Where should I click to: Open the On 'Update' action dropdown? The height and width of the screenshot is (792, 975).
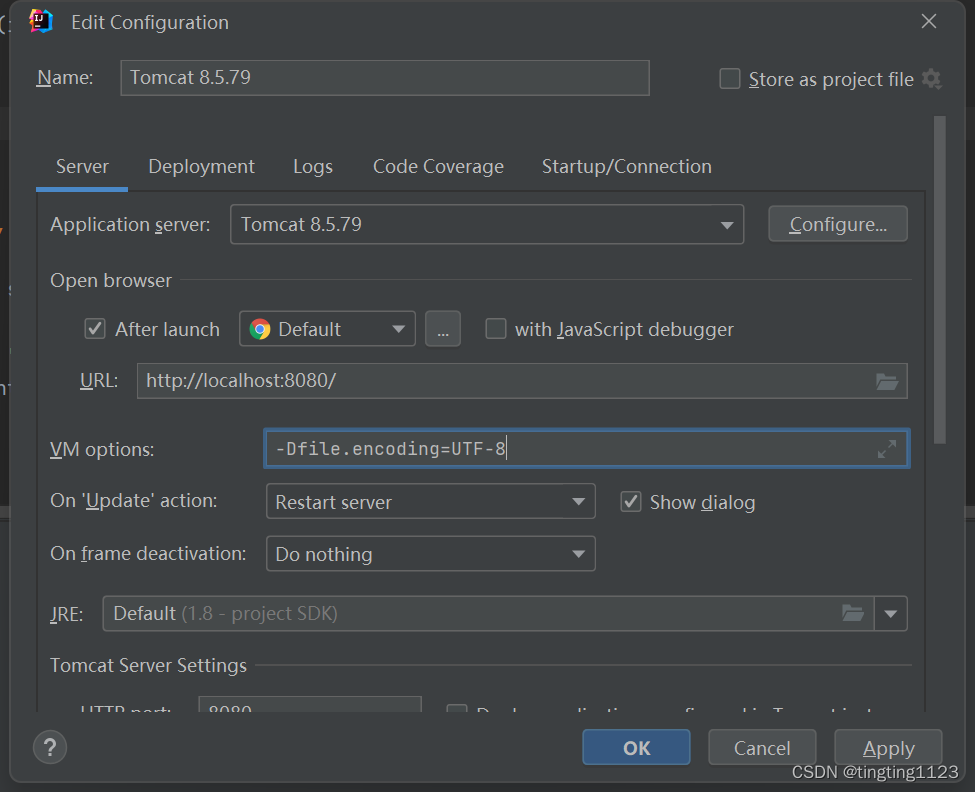click(x=430, y=502)
